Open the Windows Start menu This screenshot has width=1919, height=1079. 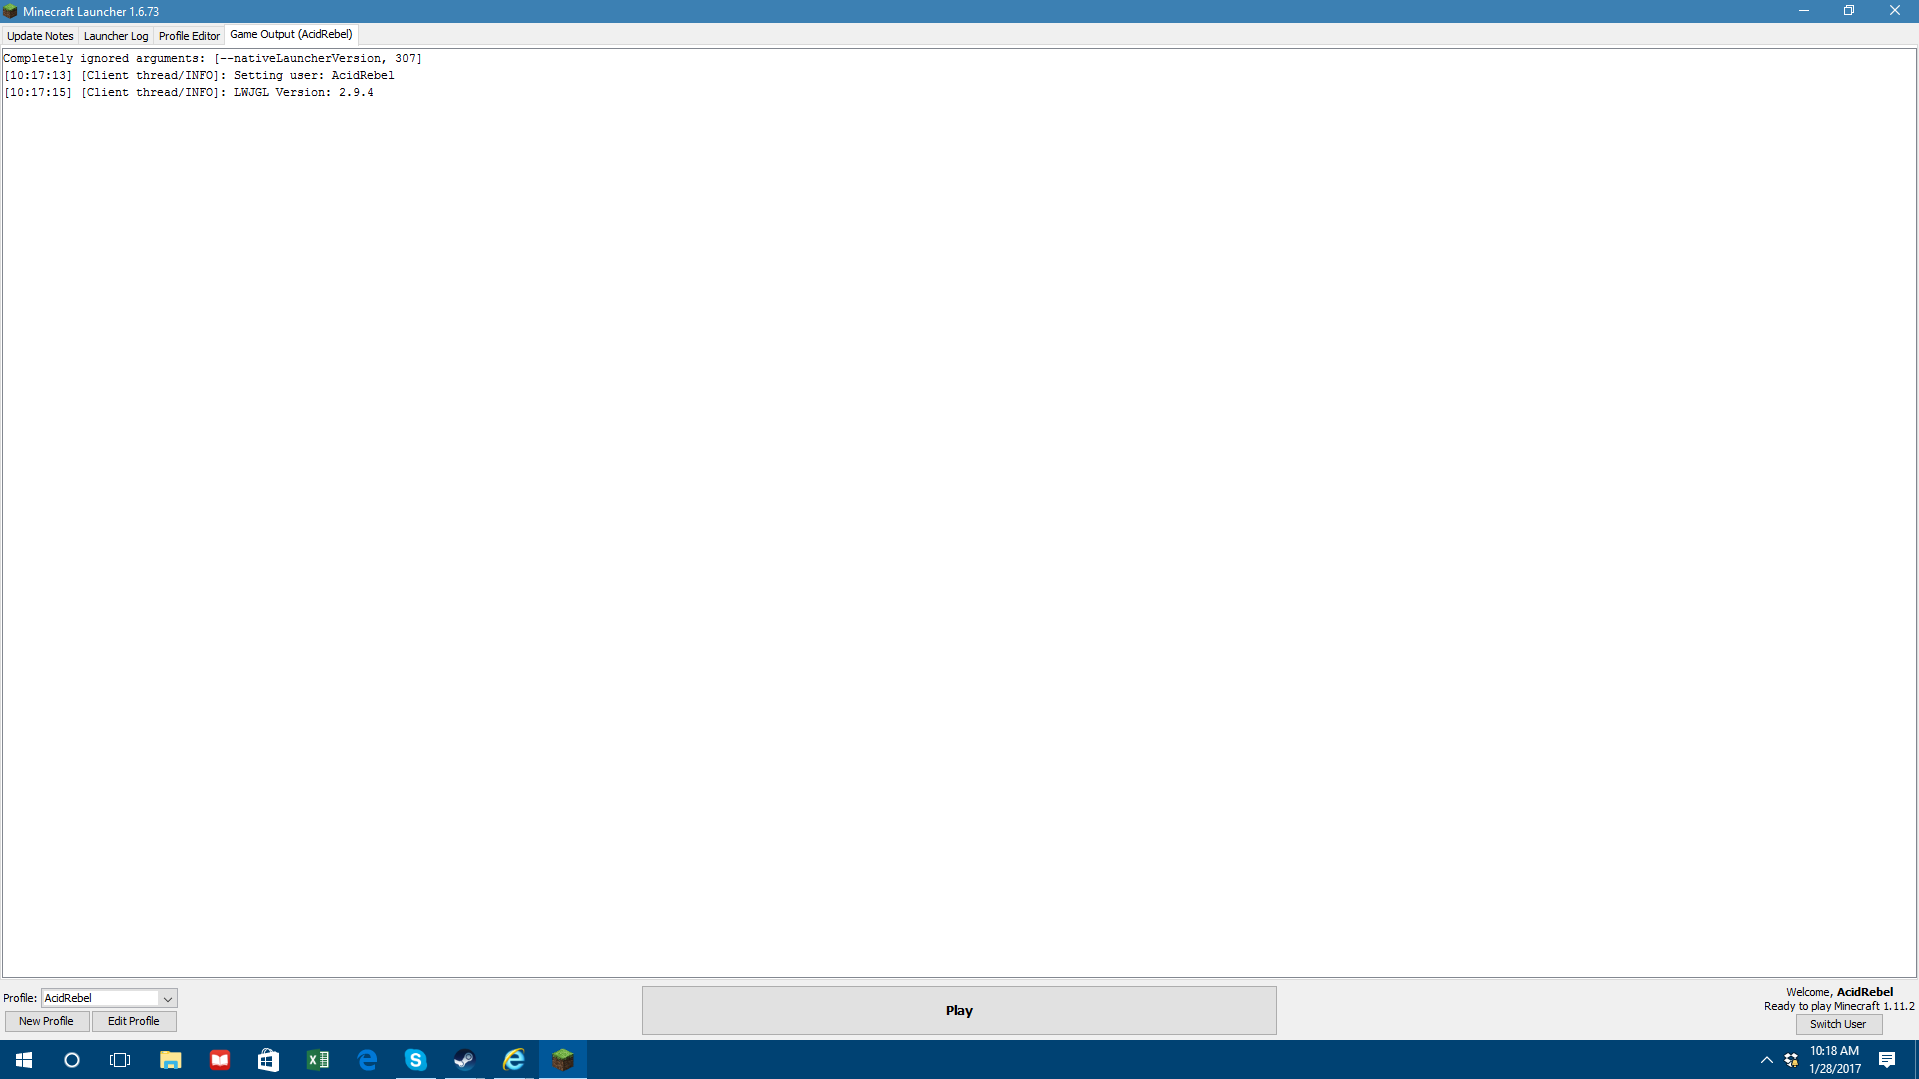tap(24, 1060)
